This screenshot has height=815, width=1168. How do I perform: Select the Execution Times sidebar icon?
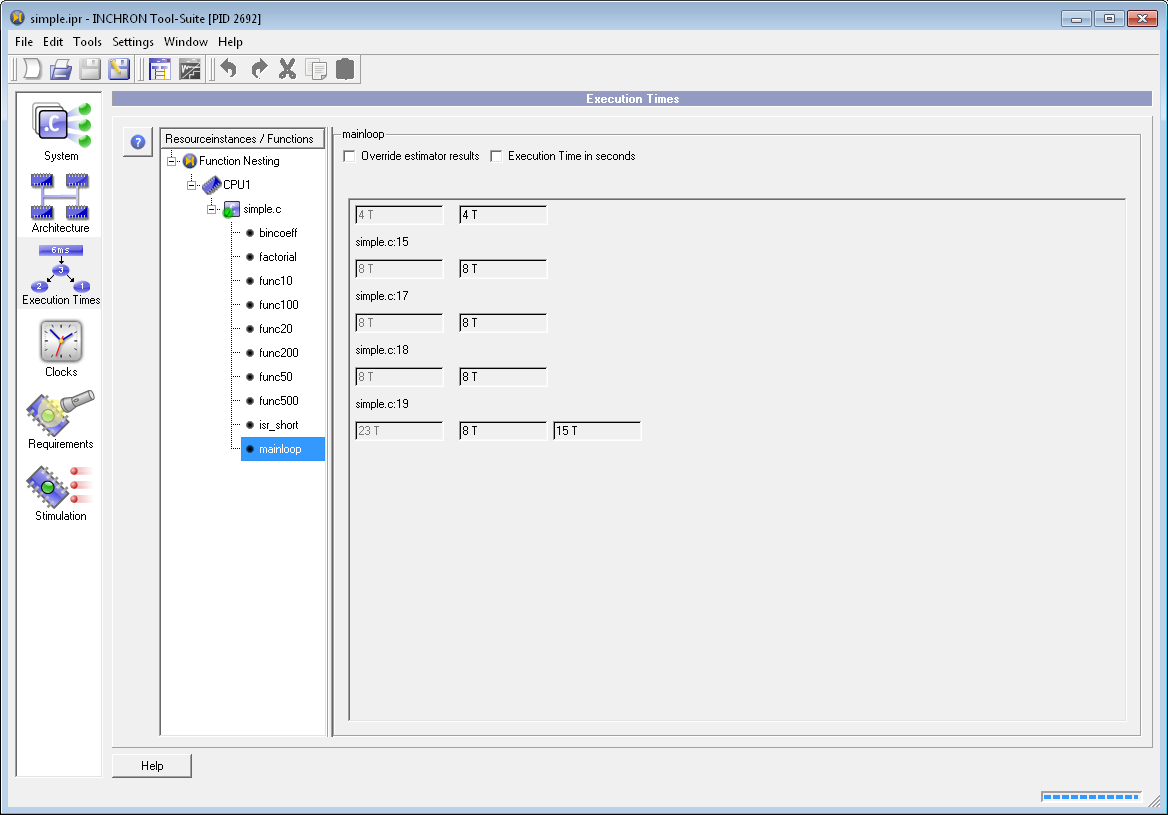[60, 275]
